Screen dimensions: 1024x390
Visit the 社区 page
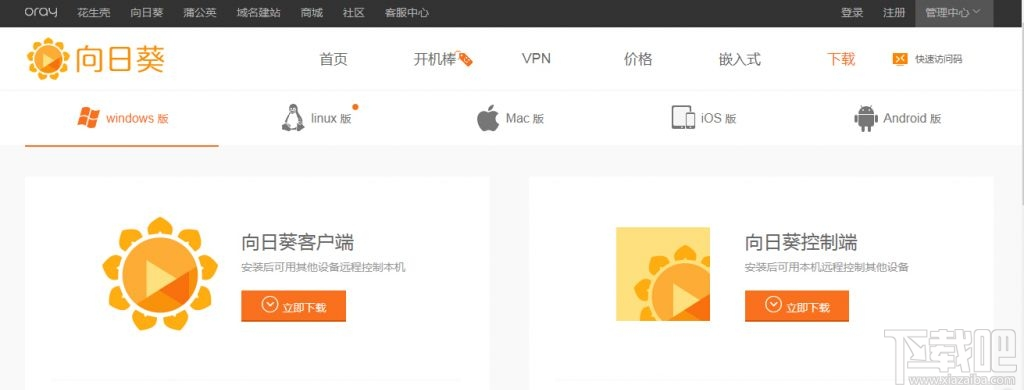pyautogui.click(x=353, y=12)
